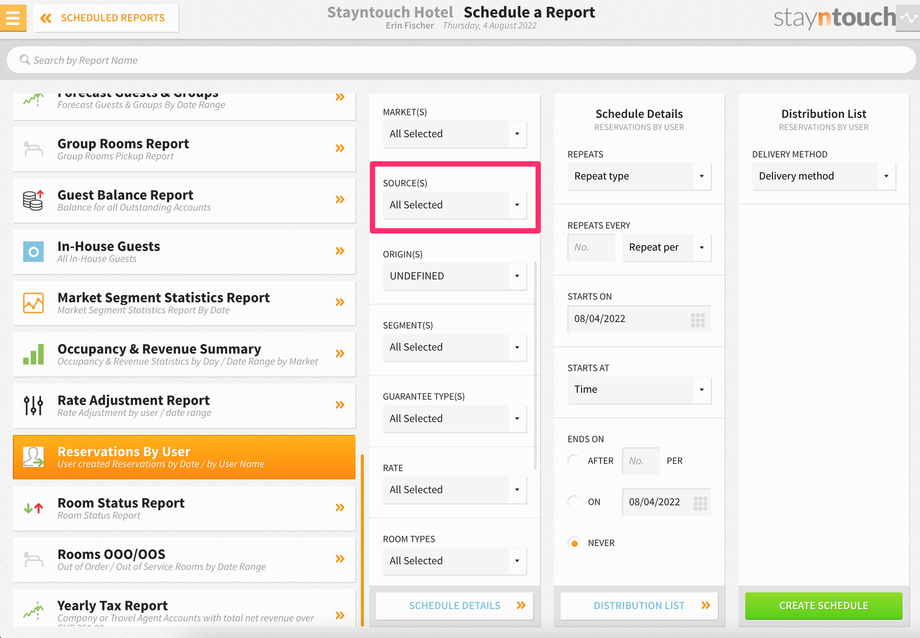Select Yearly Tax Report
The image size is (920, 638).
(x=184, y=609)
